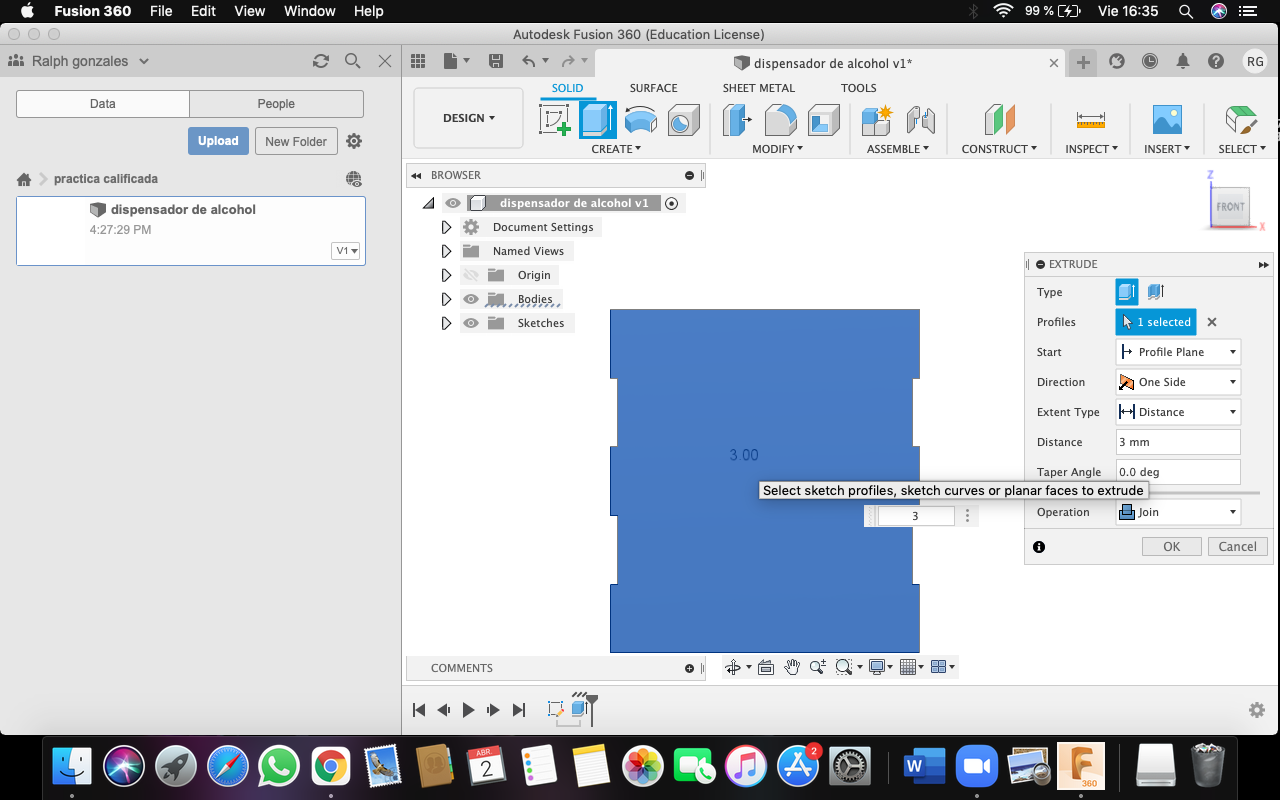Viewport: 1280px width, 800px height.
Task: Click the Select tool icon
Action: [1241, 120]
